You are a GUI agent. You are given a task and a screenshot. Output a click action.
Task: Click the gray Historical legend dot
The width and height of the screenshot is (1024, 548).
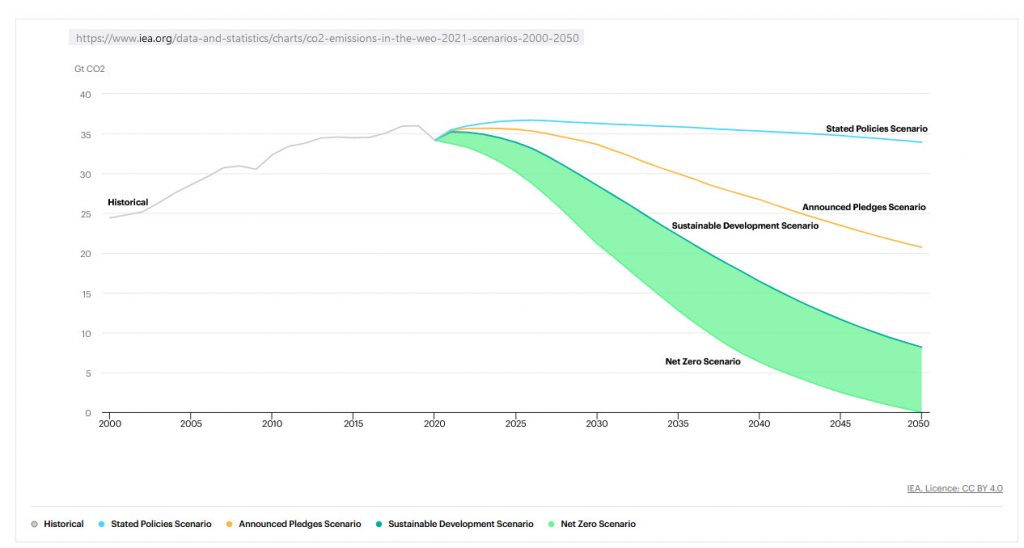point(34,524)
